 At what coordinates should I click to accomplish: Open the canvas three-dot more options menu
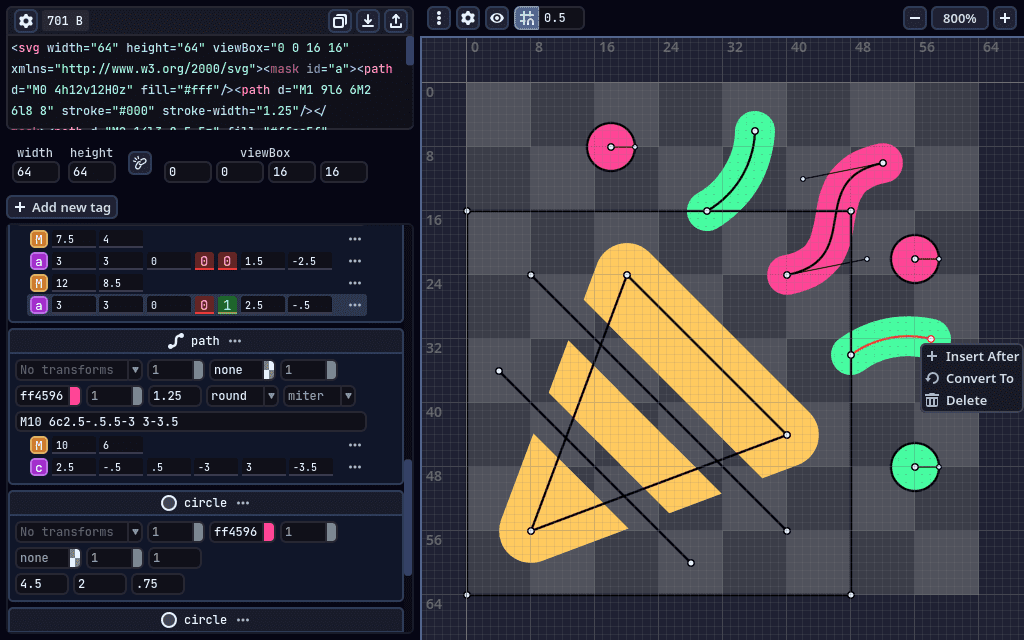(439, 18)
